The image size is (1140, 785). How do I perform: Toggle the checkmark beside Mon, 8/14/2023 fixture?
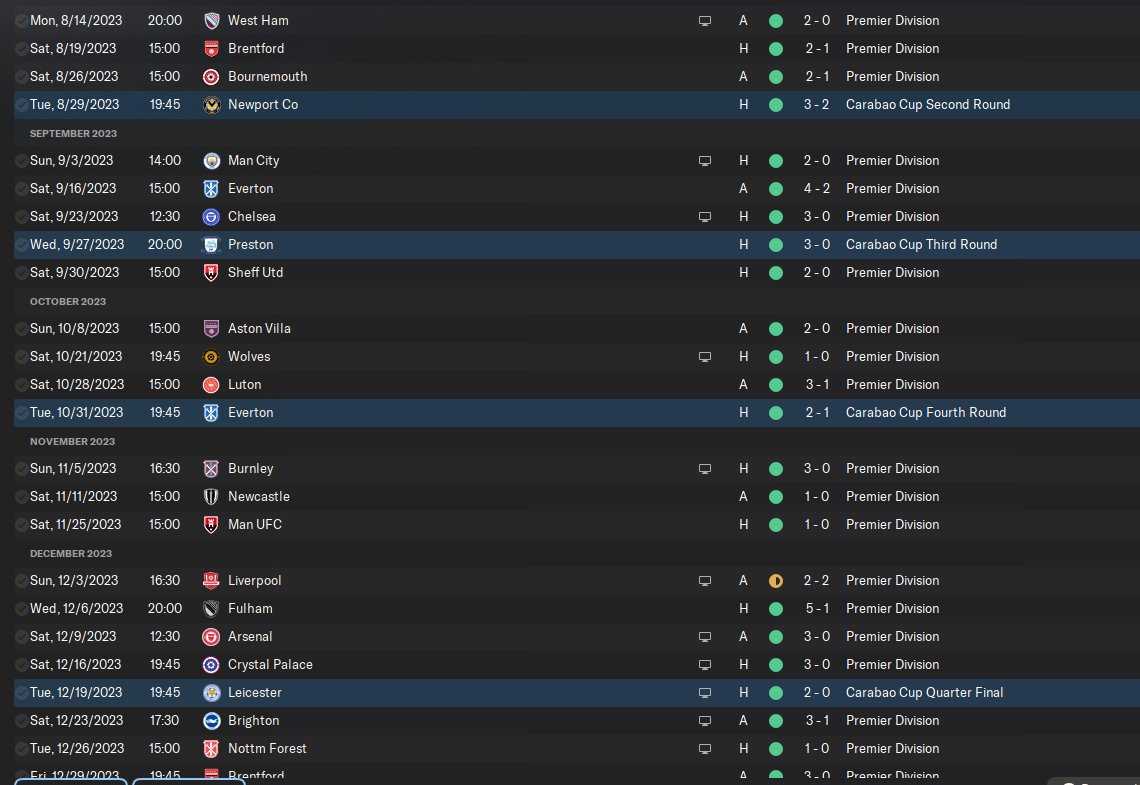[x=22, y=20]
